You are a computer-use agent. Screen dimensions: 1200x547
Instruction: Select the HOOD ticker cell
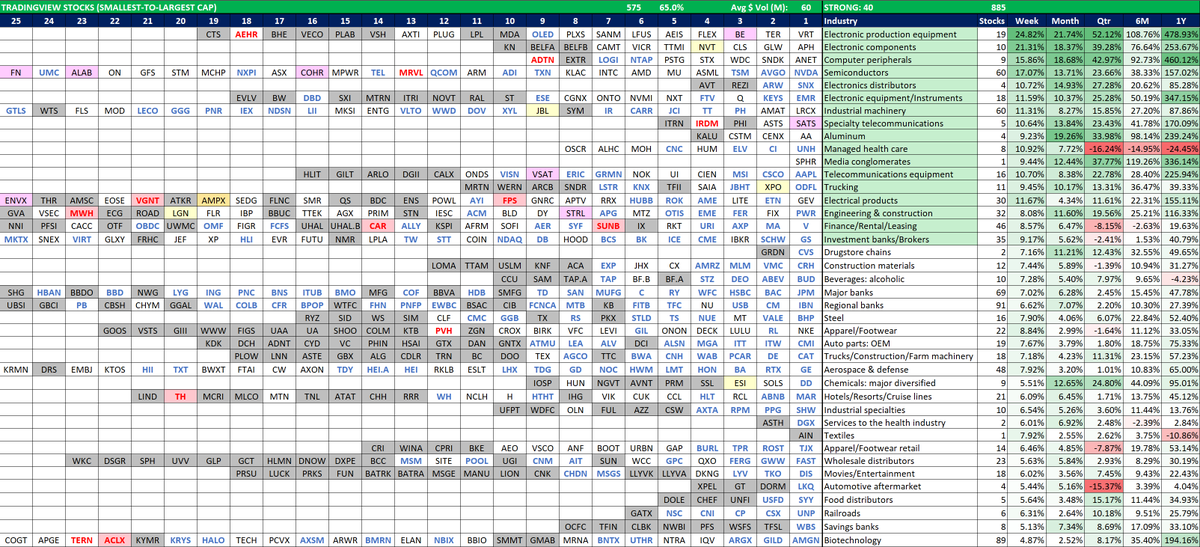[x=575, y=240]
